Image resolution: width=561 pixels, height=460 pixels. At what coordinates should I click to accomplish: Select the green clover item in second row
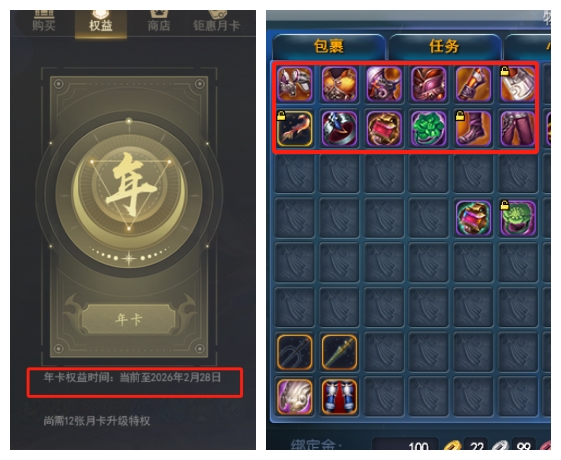click(x=428, y=128)
